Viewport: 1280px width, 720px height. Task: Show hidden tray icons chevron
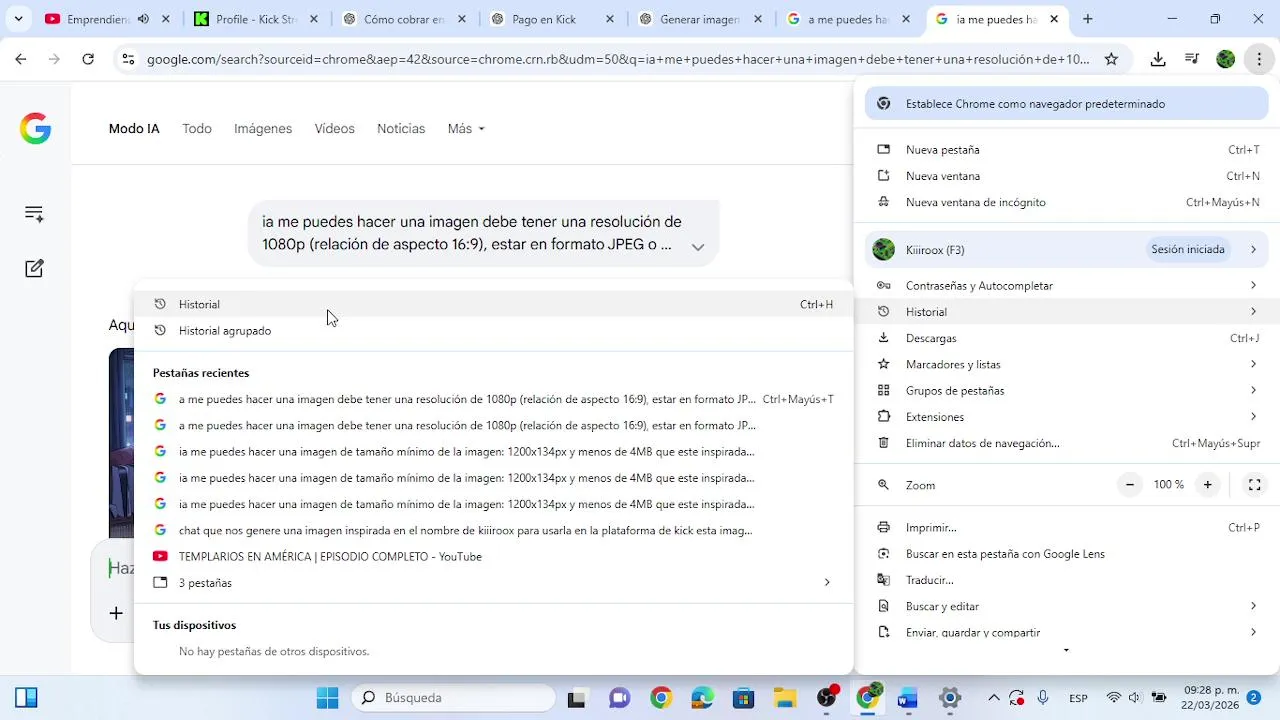993,698
